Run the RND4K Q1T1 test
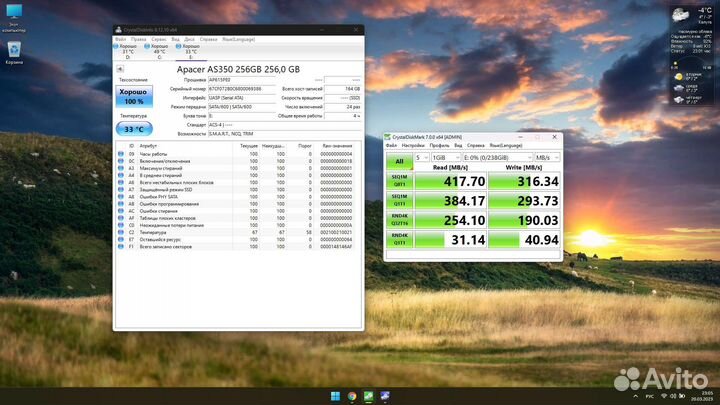The height and width of the screenshot is (405, 720). [399, 239]
